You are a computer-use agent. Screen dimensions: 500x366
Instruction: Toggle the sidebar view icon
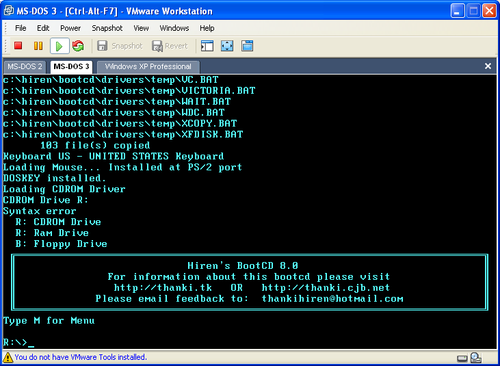[x=207, y=46]
